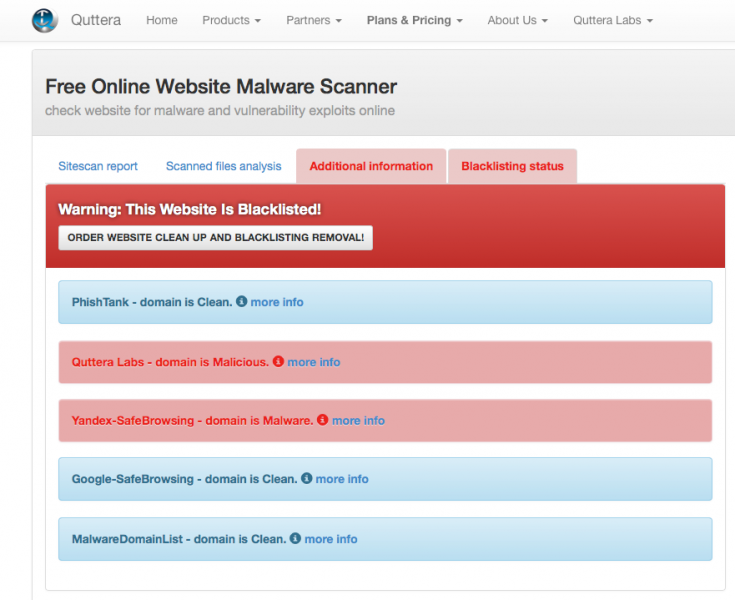The width and height of the screenshot is (735, 600).
Task: Open the Scanned files analysis tab
Action: click(x=224, y=166)
